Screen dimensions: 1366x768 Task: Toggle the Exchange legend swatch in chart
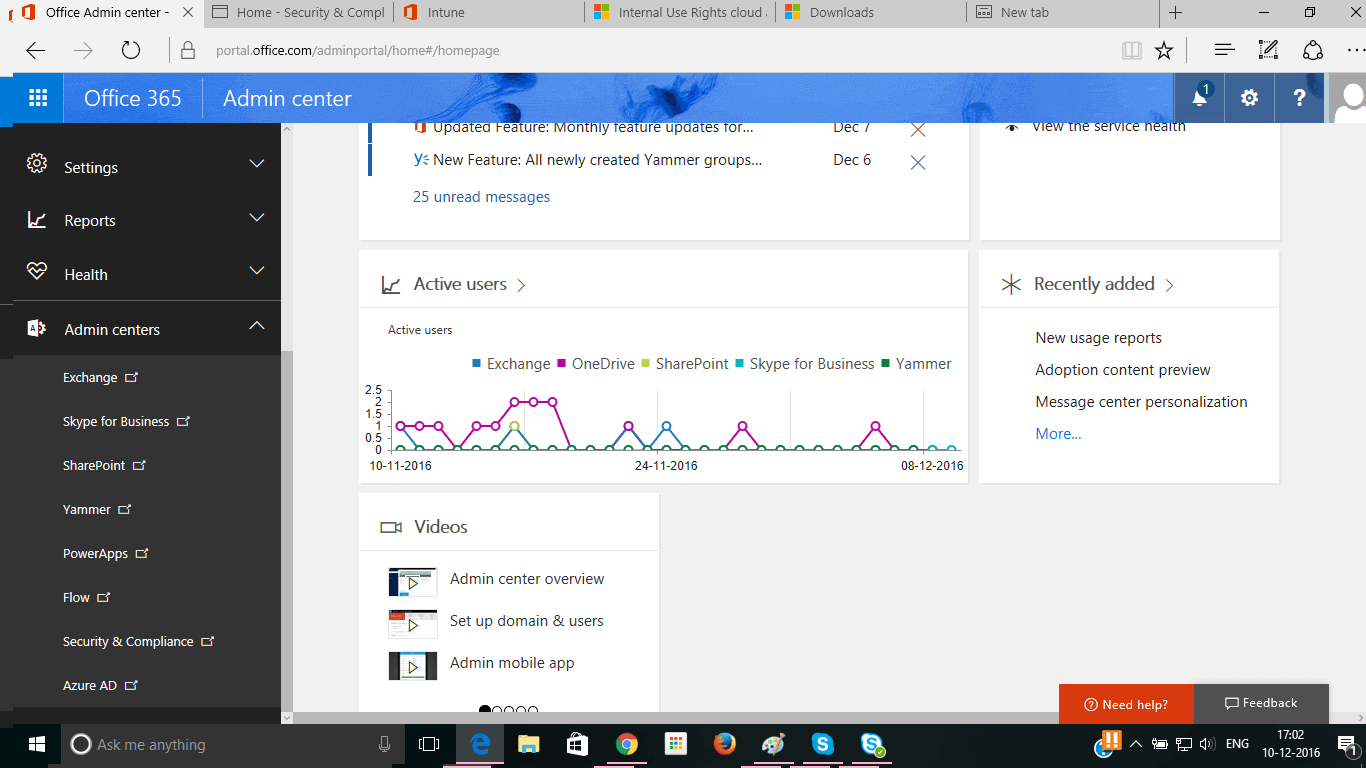[x=476, y=364]
